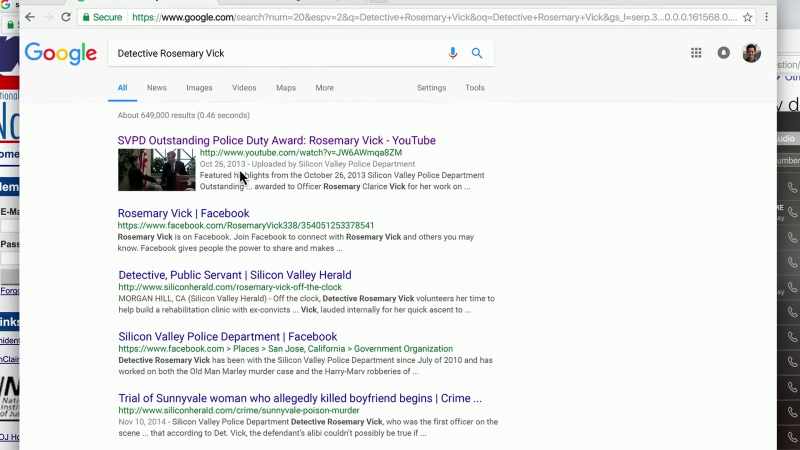The width and height of the screenshot is (800, 450).
Task: Click the Google logo
Action: pos(61,53)
